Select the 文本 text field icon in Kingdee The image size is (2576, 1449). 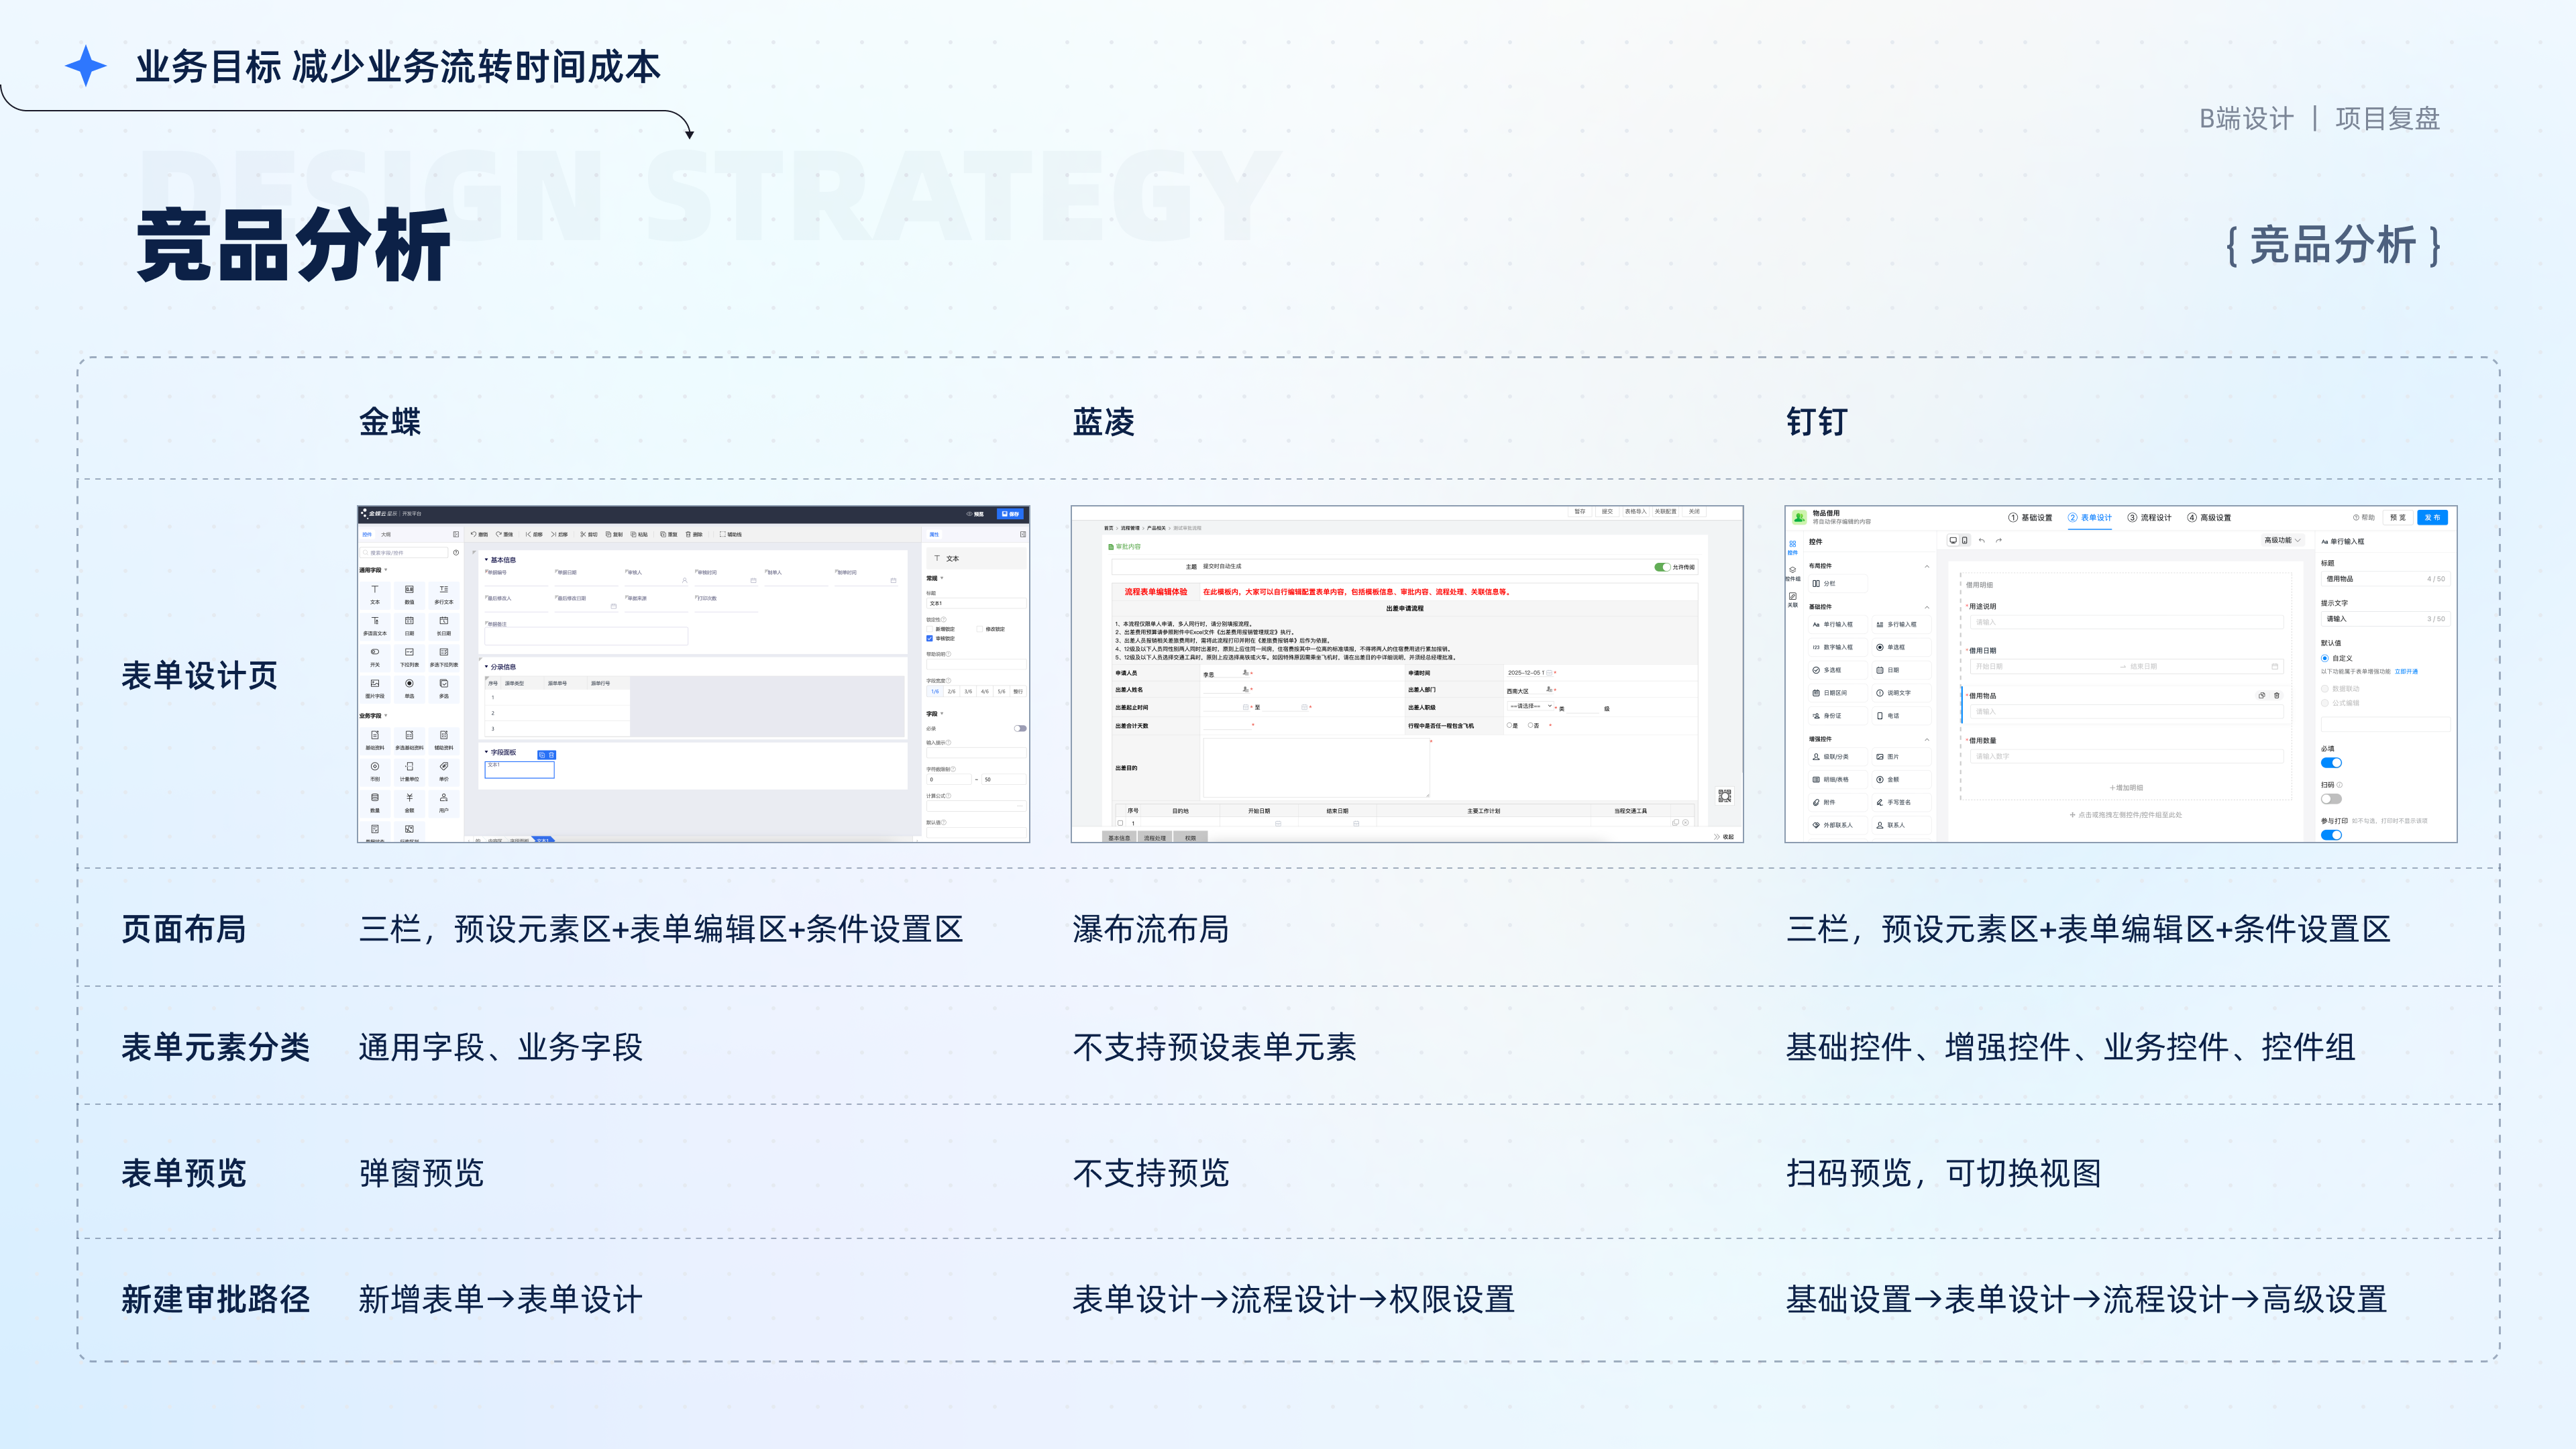click(375, 590)
